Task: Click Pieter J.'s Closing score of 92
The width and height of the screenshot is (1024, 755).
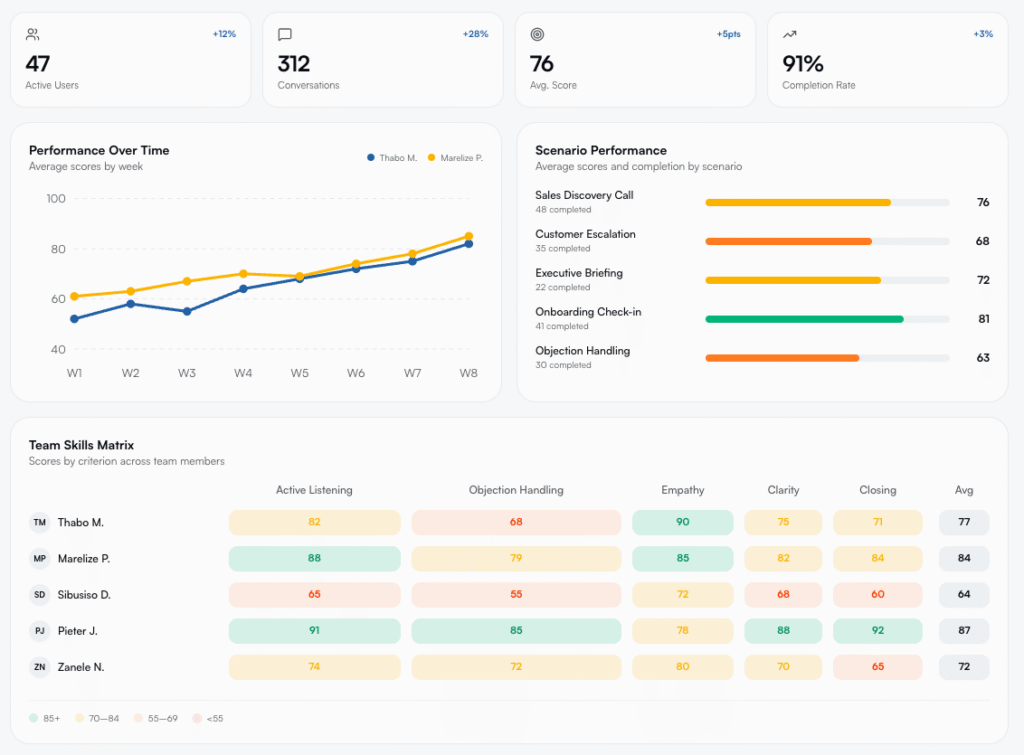Action: 878,631
